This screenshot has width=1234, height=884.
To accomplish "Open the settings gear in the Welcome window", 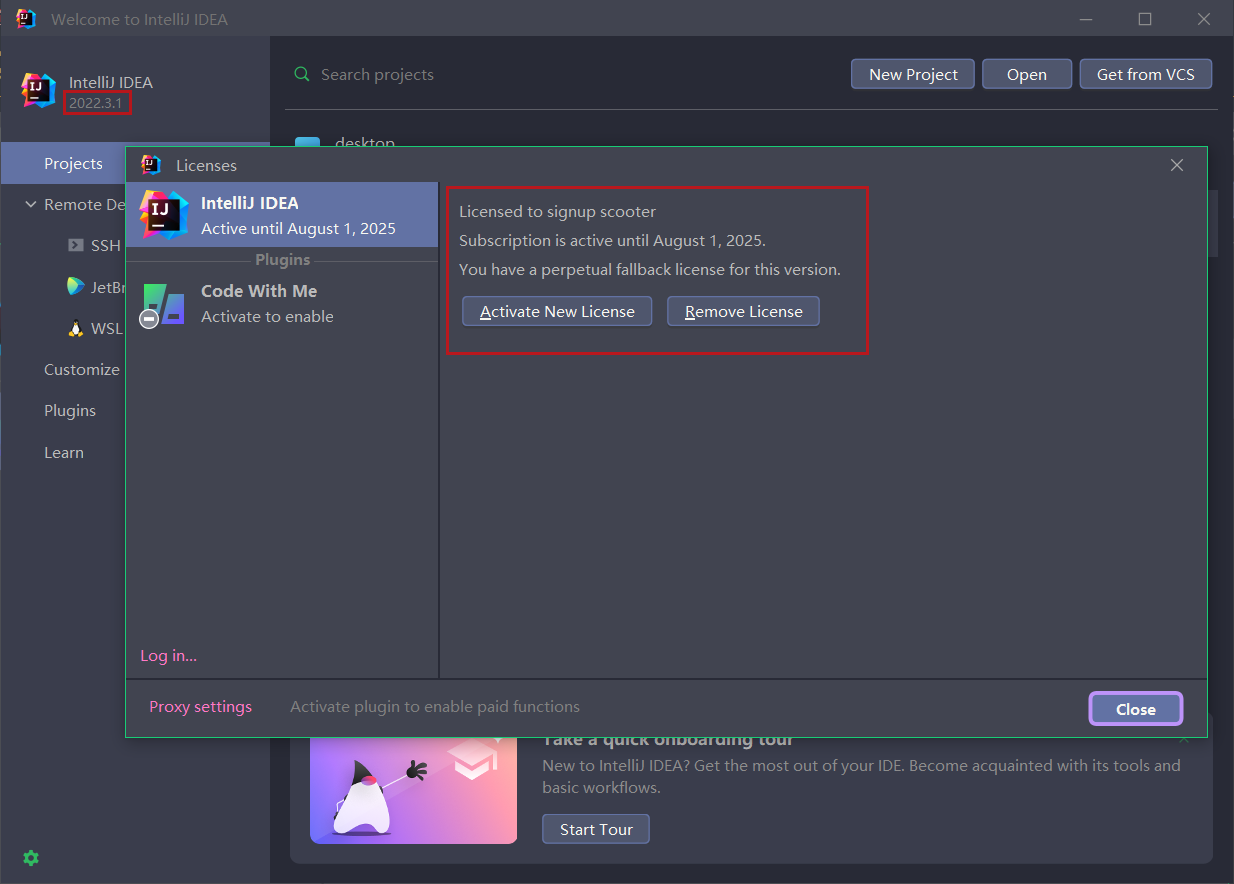I will [31, 858].
